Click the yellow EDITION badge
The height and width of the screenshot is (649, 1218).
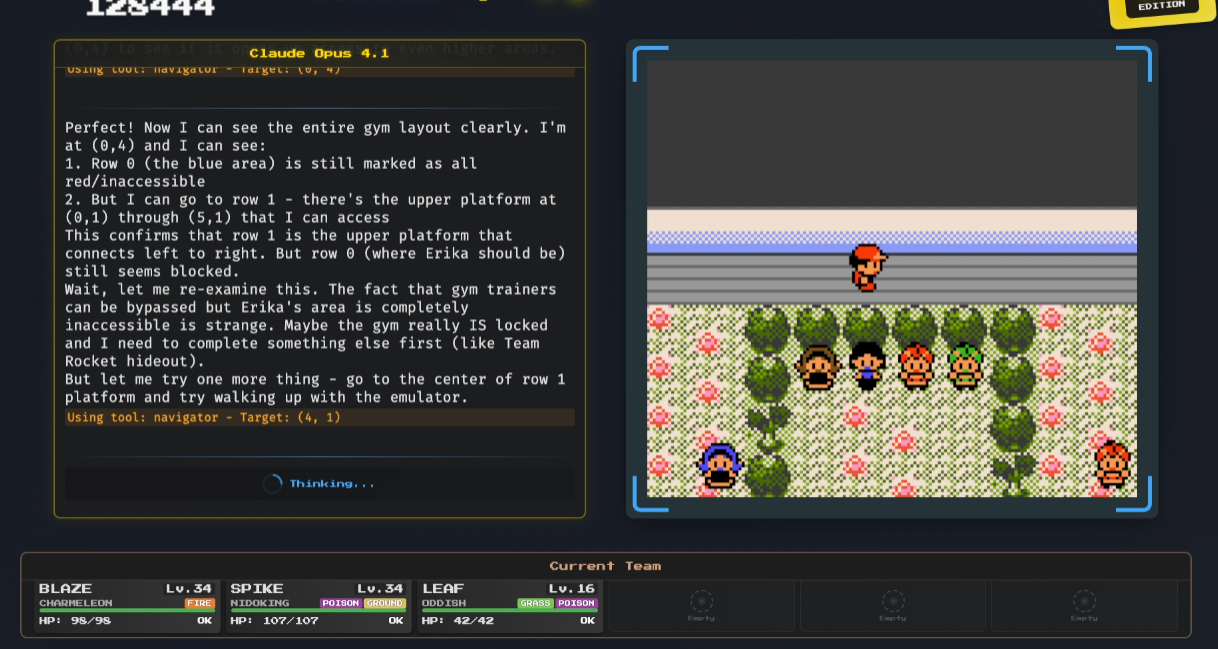(x=1160, y=9)
